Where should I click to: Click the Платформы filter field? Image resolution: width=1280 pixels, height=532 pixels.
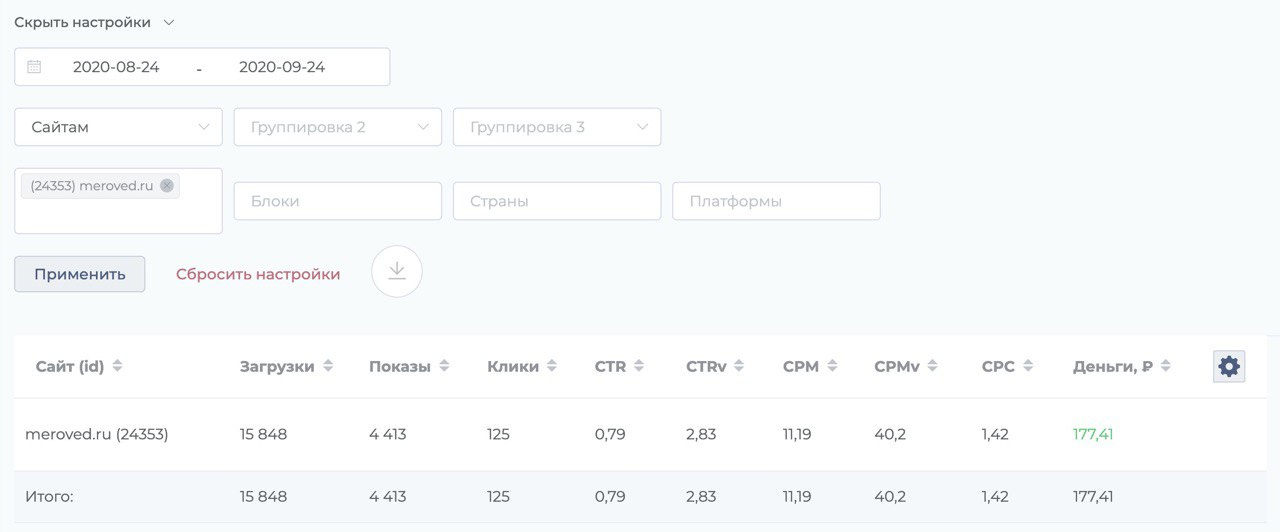pyautogui.click(x=776, y=201)
